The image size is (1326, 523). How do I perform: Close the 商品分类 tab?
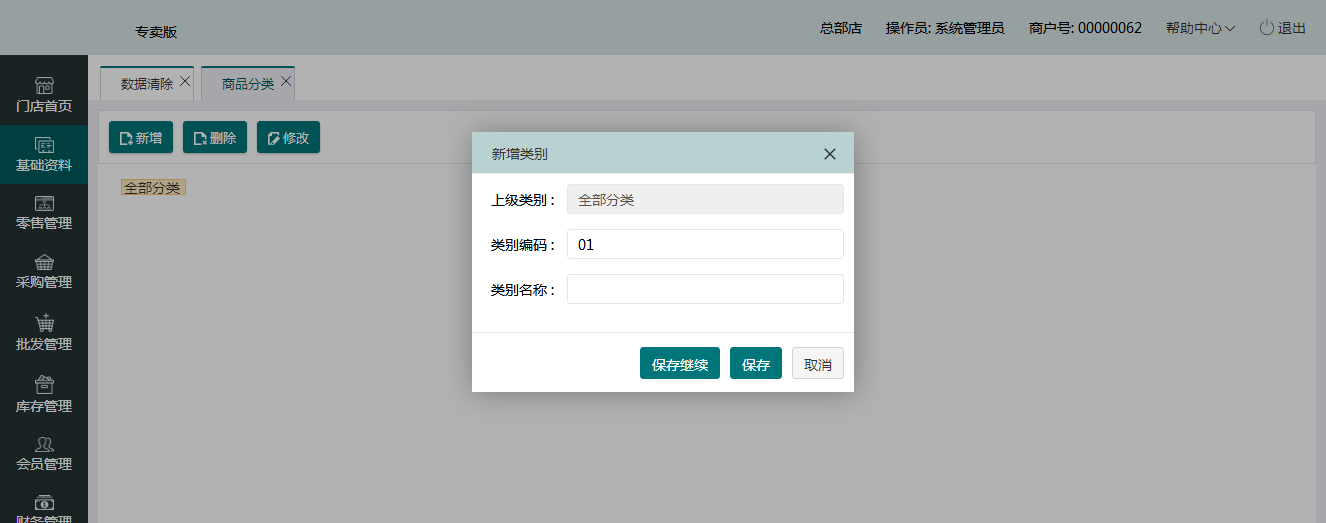coord(286,82)
